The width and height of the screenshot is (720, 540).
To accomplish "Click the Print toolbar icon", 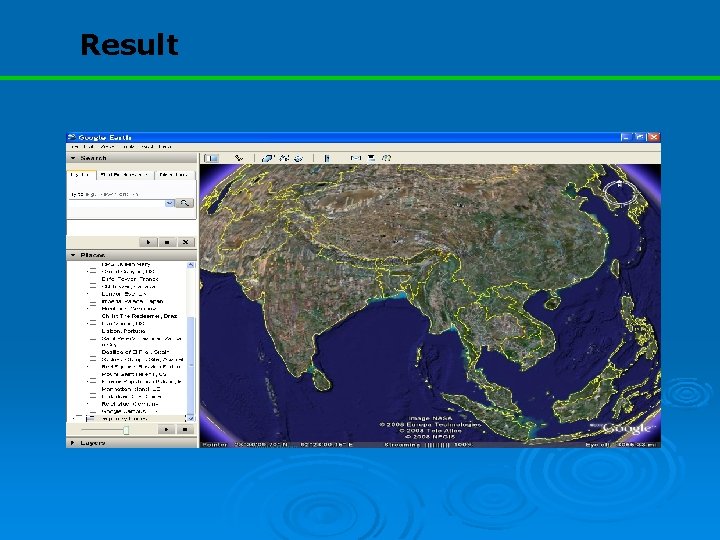I will [x=371, y=158].
